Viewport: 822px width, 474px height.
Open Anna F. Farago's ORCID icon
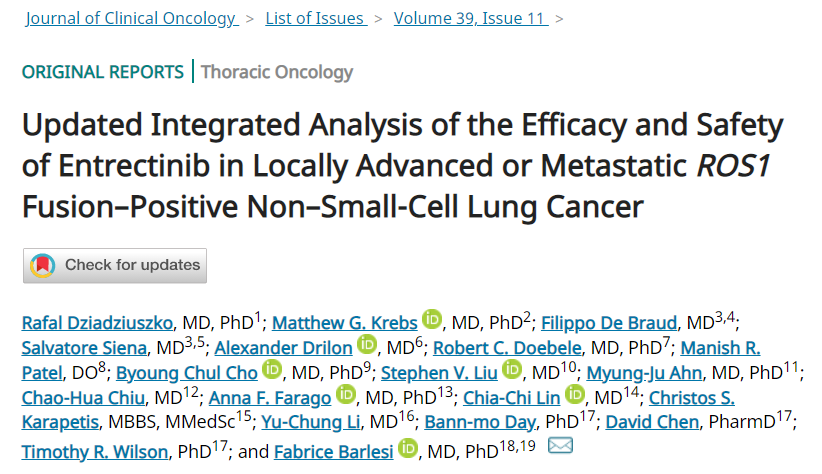point(346,398)
